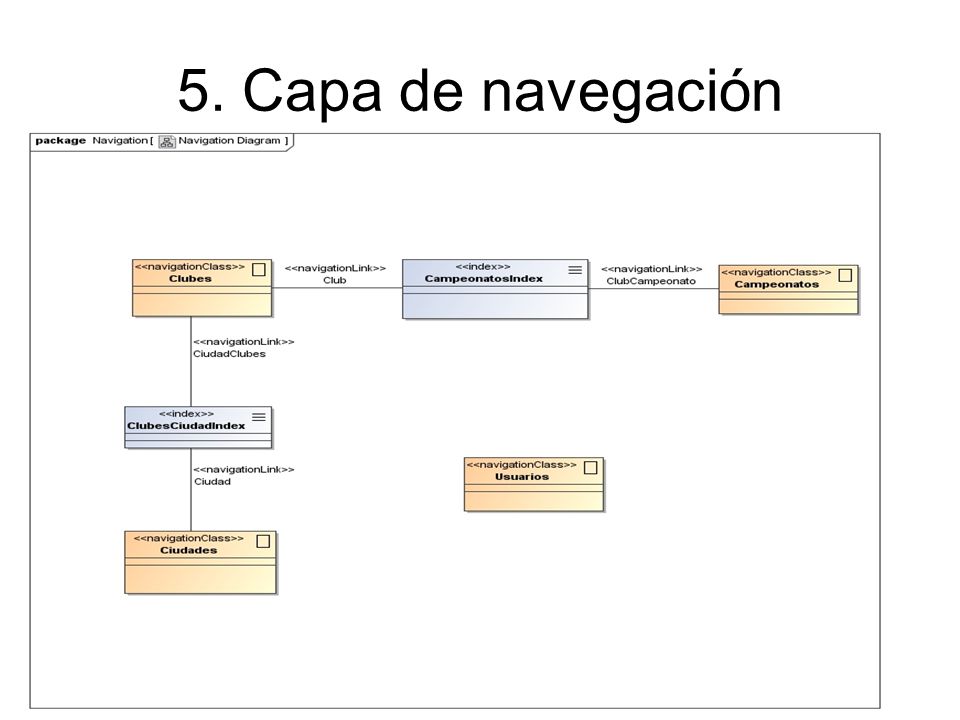Click the <<index>> stereotype on CampeonatosIndex

483,267
